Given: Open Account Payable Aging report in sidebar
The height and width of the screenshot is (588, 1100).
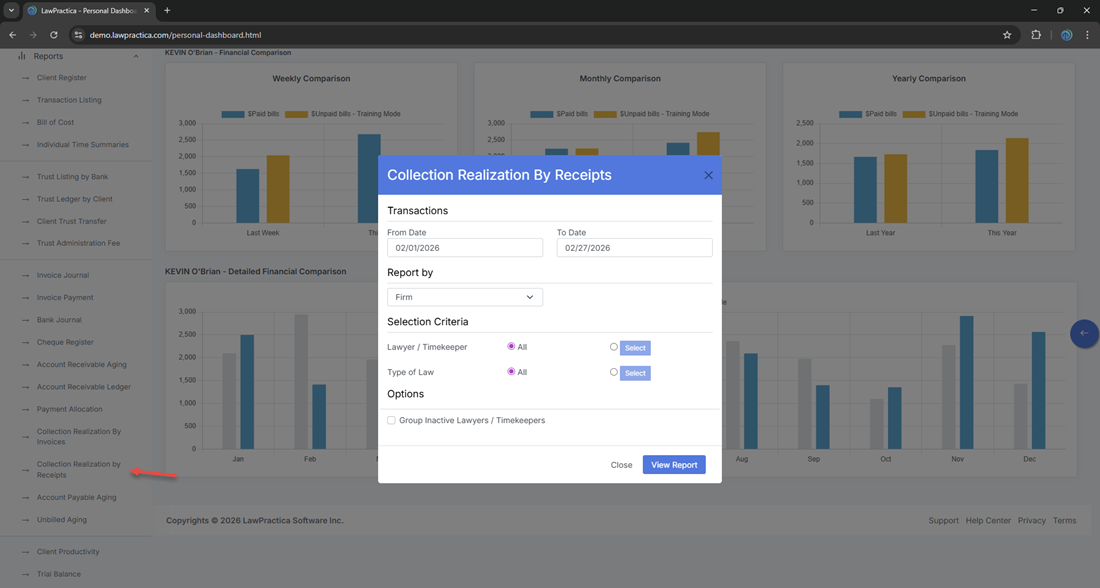Looking at the screenshot, I should coord(76,497).
